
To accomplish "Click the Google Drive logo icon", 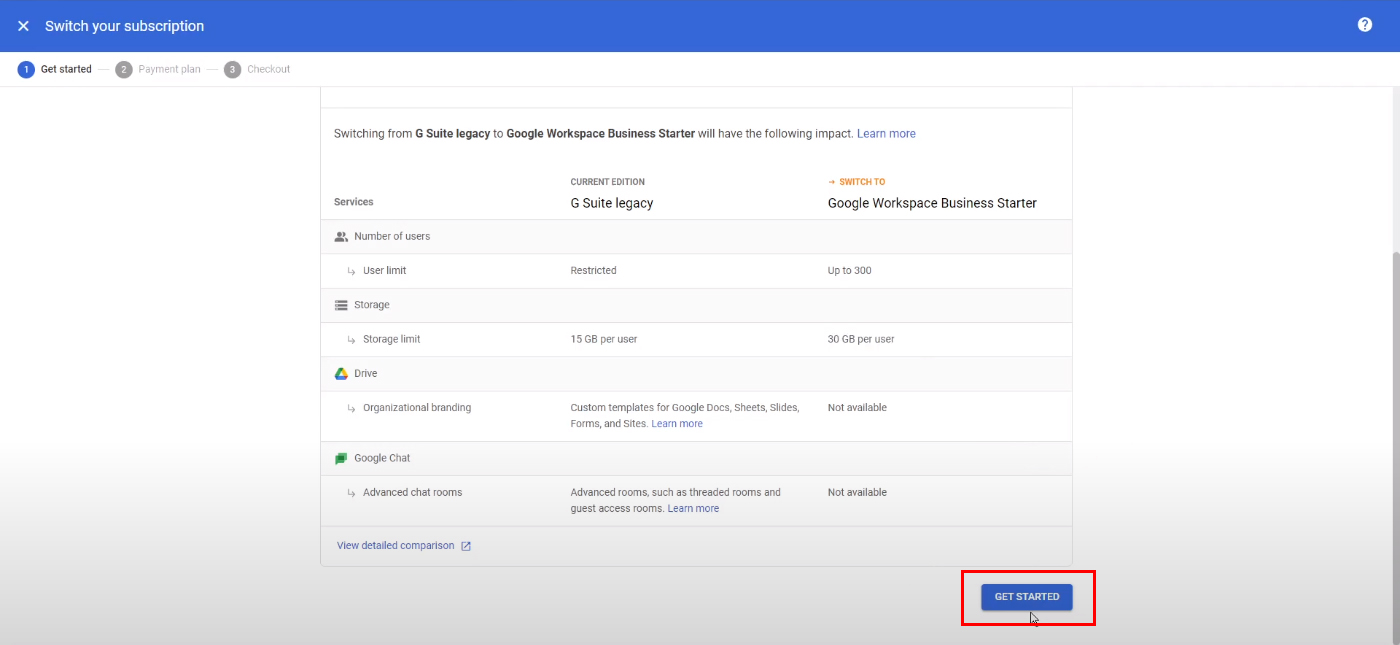I will 341,373.
